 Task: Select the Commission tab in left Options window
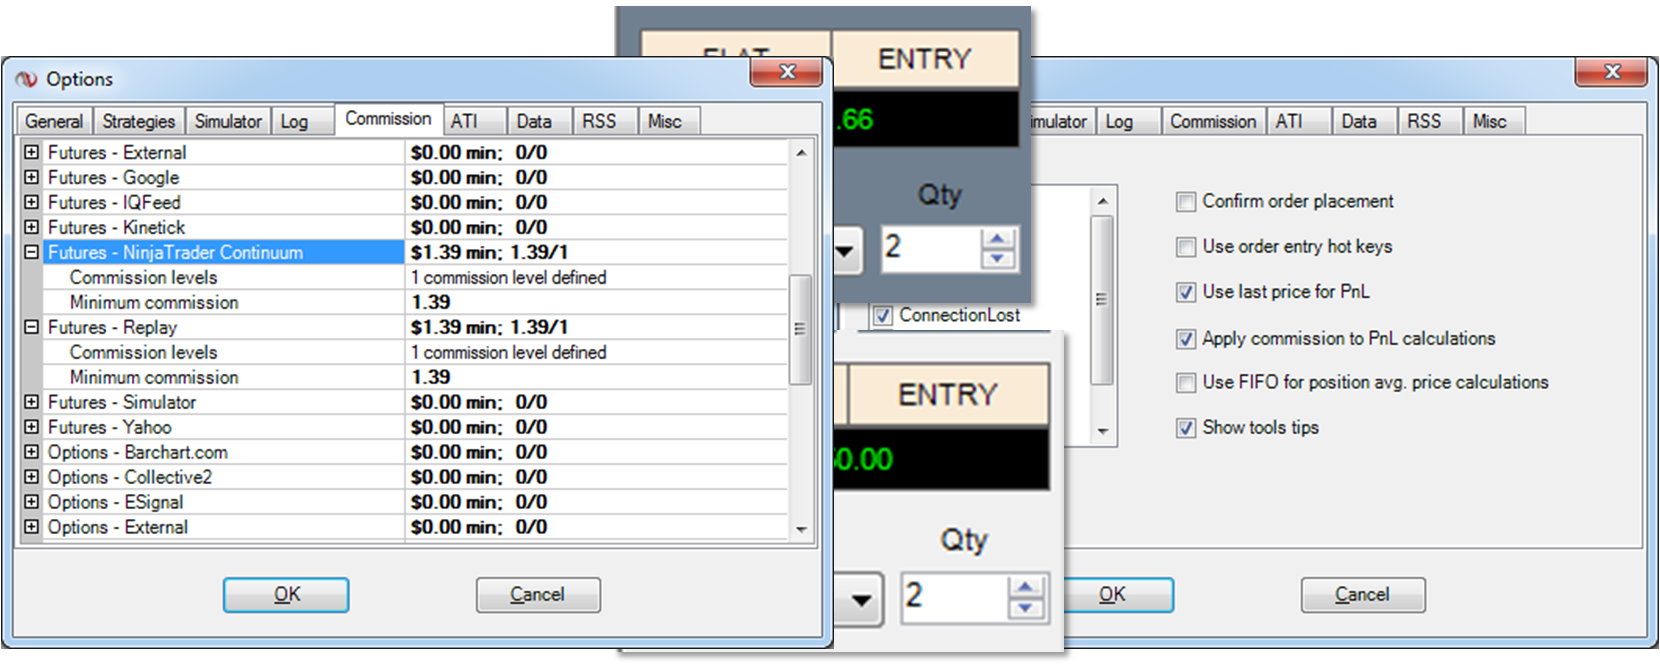coord(388,118)
